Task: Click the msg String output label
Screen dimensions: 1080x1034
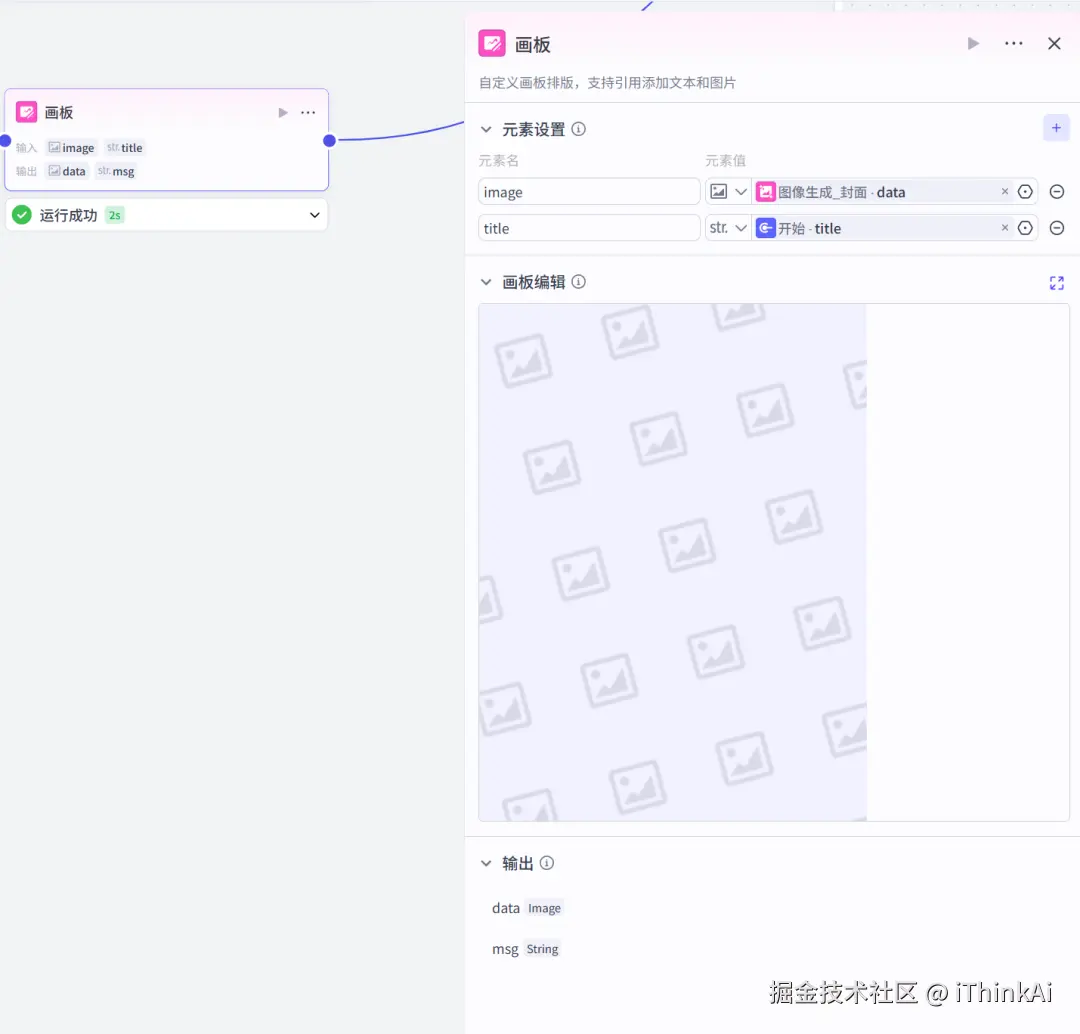Action: (x=525, y=948)
